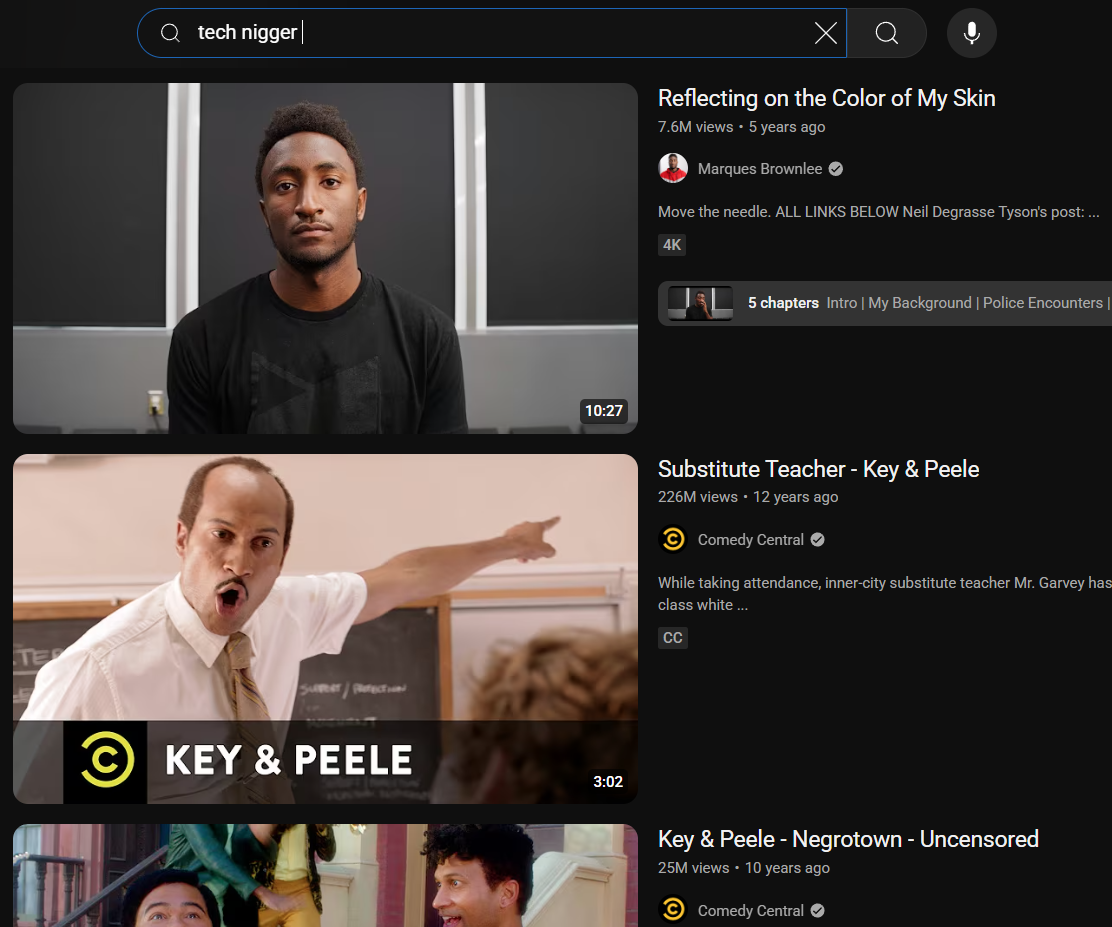Open Comedy Central channel name under Negrotown
This screenshot has width=1112, height=927.
[750, 911]
